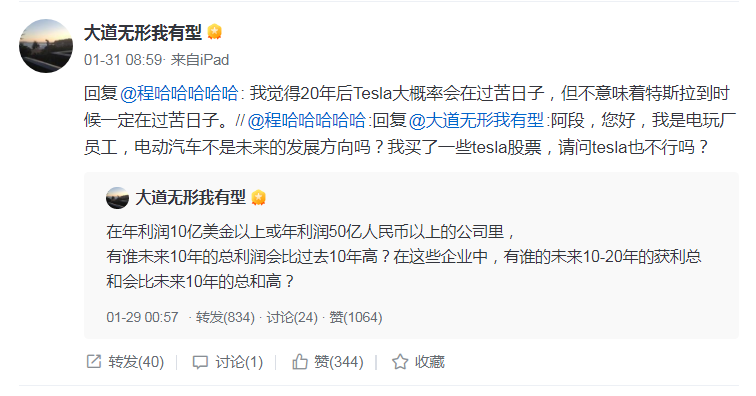Click the quoted post text about 年利润10亿美金
This screenshot has width=756, height=396.
(404, 256)
